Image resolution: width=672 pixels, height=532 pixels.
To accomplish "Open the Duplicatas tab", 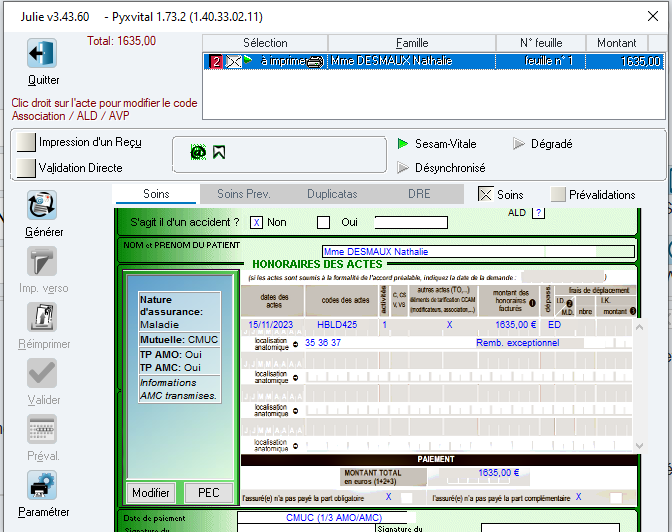I will click(x=332, y=194).
